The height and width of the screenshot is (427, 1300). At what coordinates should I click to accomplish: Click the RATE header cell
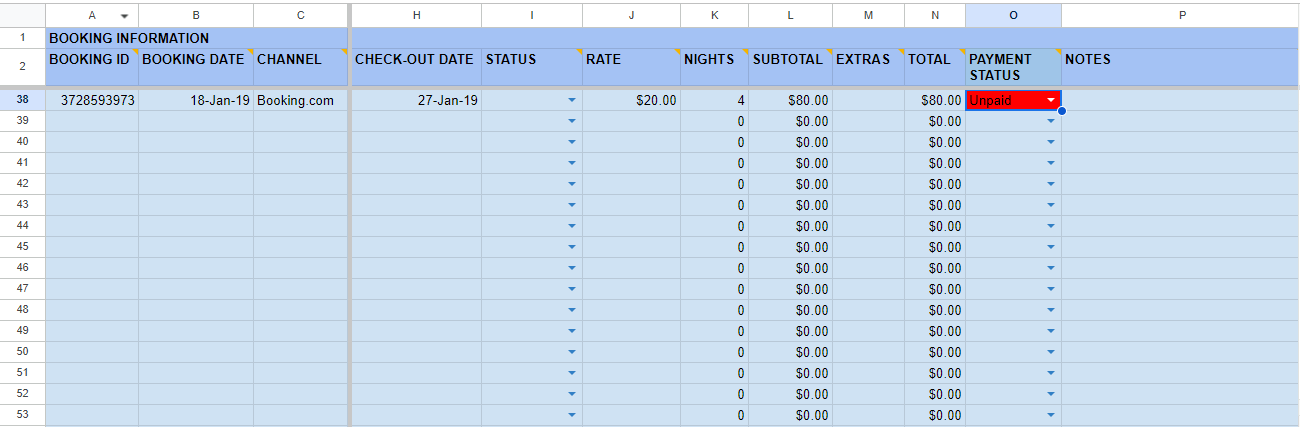[x=631, y=67]
